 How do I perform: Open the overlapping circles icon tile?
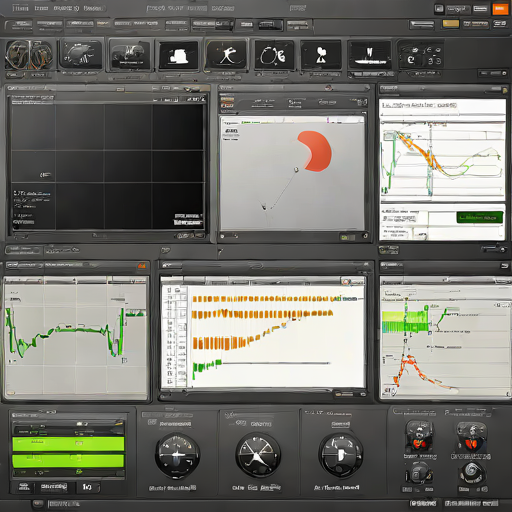pos(274,55)
